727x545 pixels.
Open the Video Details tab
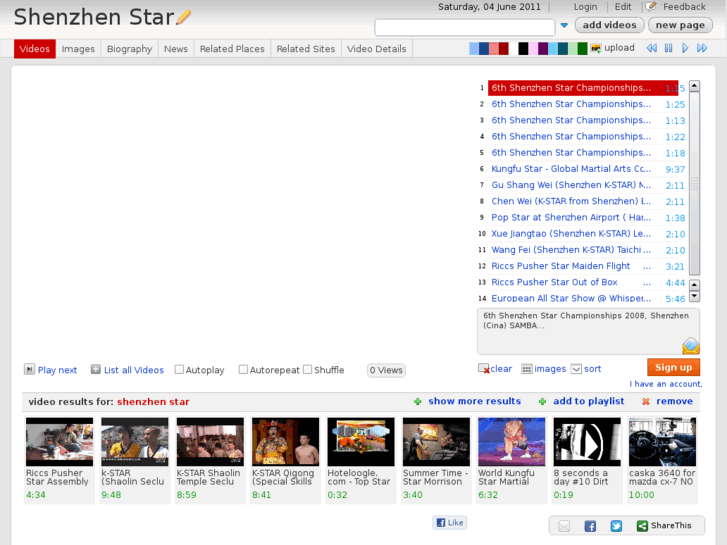(376, 49)
